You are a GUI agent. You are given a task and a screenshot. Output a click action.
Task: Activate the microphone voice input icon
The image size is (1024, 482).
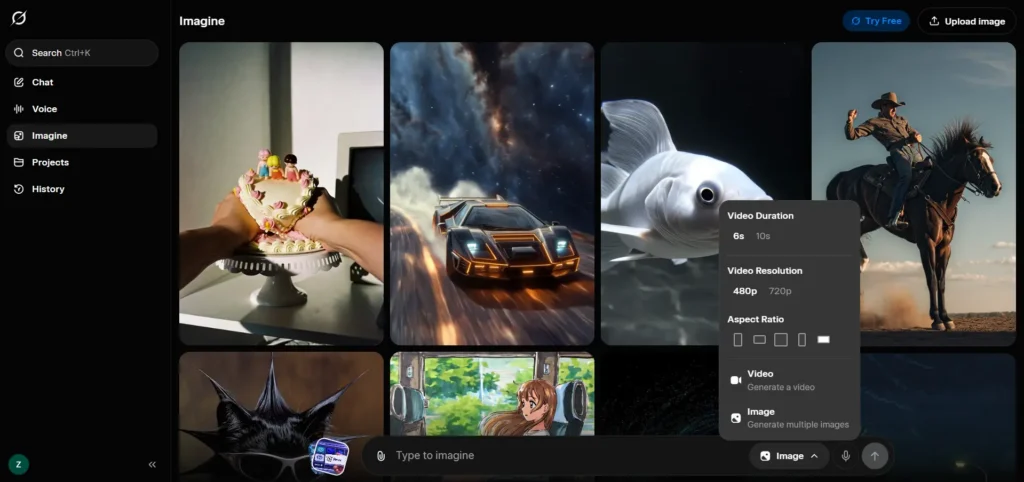pyautogui.click(x=846, y=456)
